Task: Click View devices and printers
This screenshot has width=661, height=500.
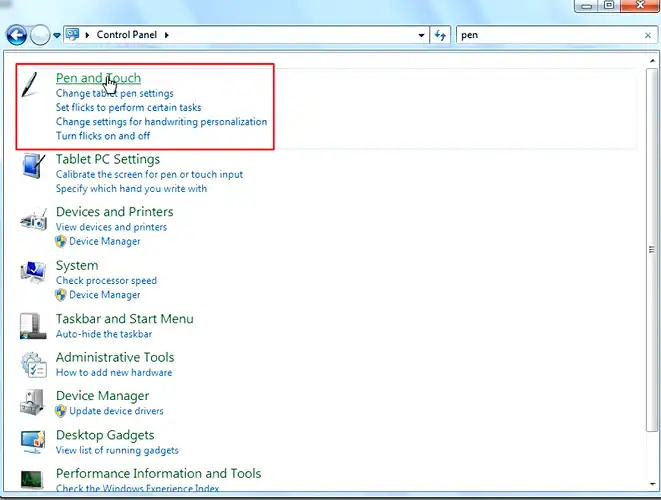Action: click(x=111, y=227)
